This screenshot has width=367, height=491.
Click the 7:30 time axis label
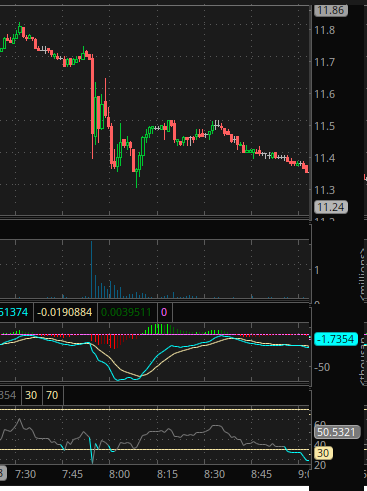(26, 474)
